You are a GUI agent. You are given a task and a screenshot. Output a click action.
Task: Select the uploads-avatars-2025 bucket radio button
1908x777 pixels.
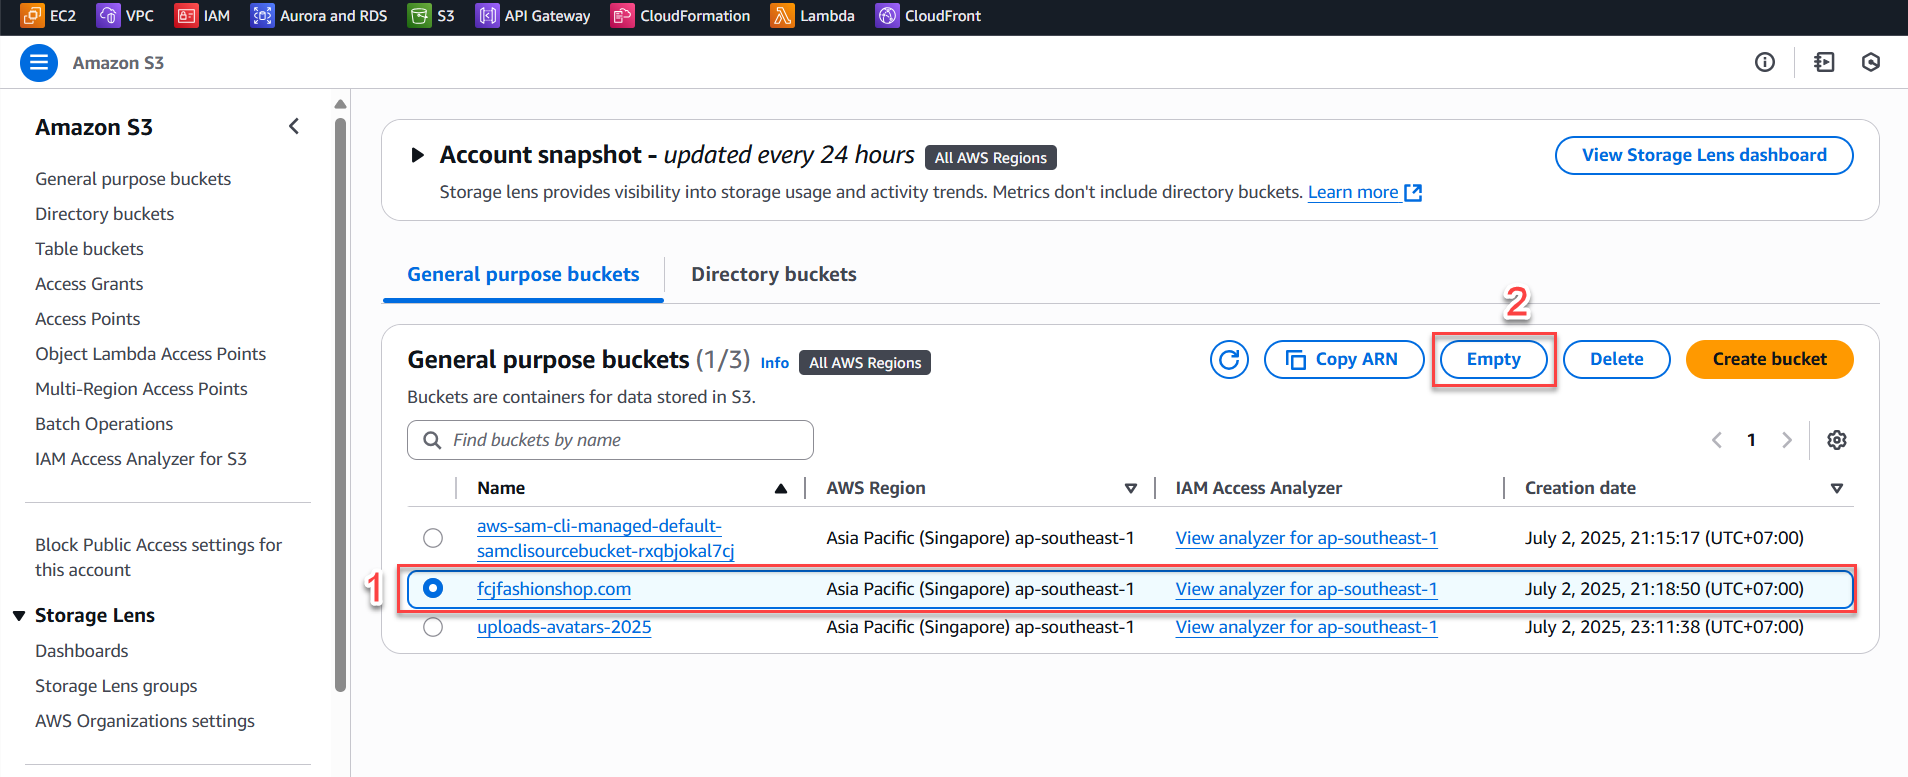tap(433, 627)
